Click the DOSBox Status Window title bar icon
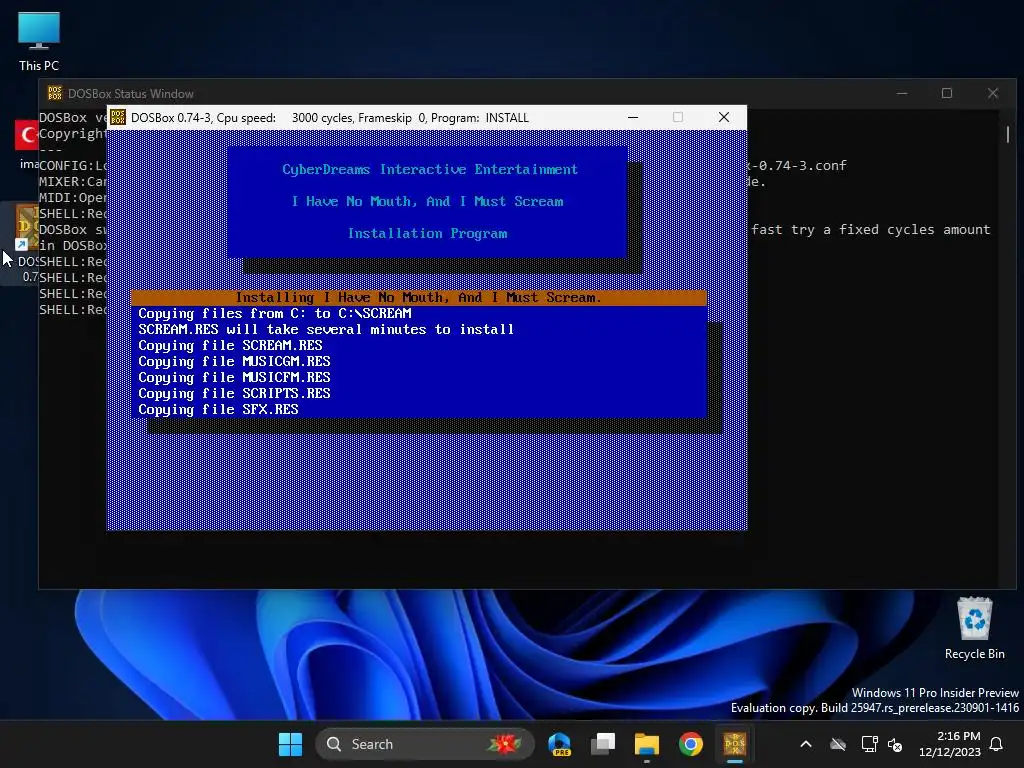 click(55, 93)
